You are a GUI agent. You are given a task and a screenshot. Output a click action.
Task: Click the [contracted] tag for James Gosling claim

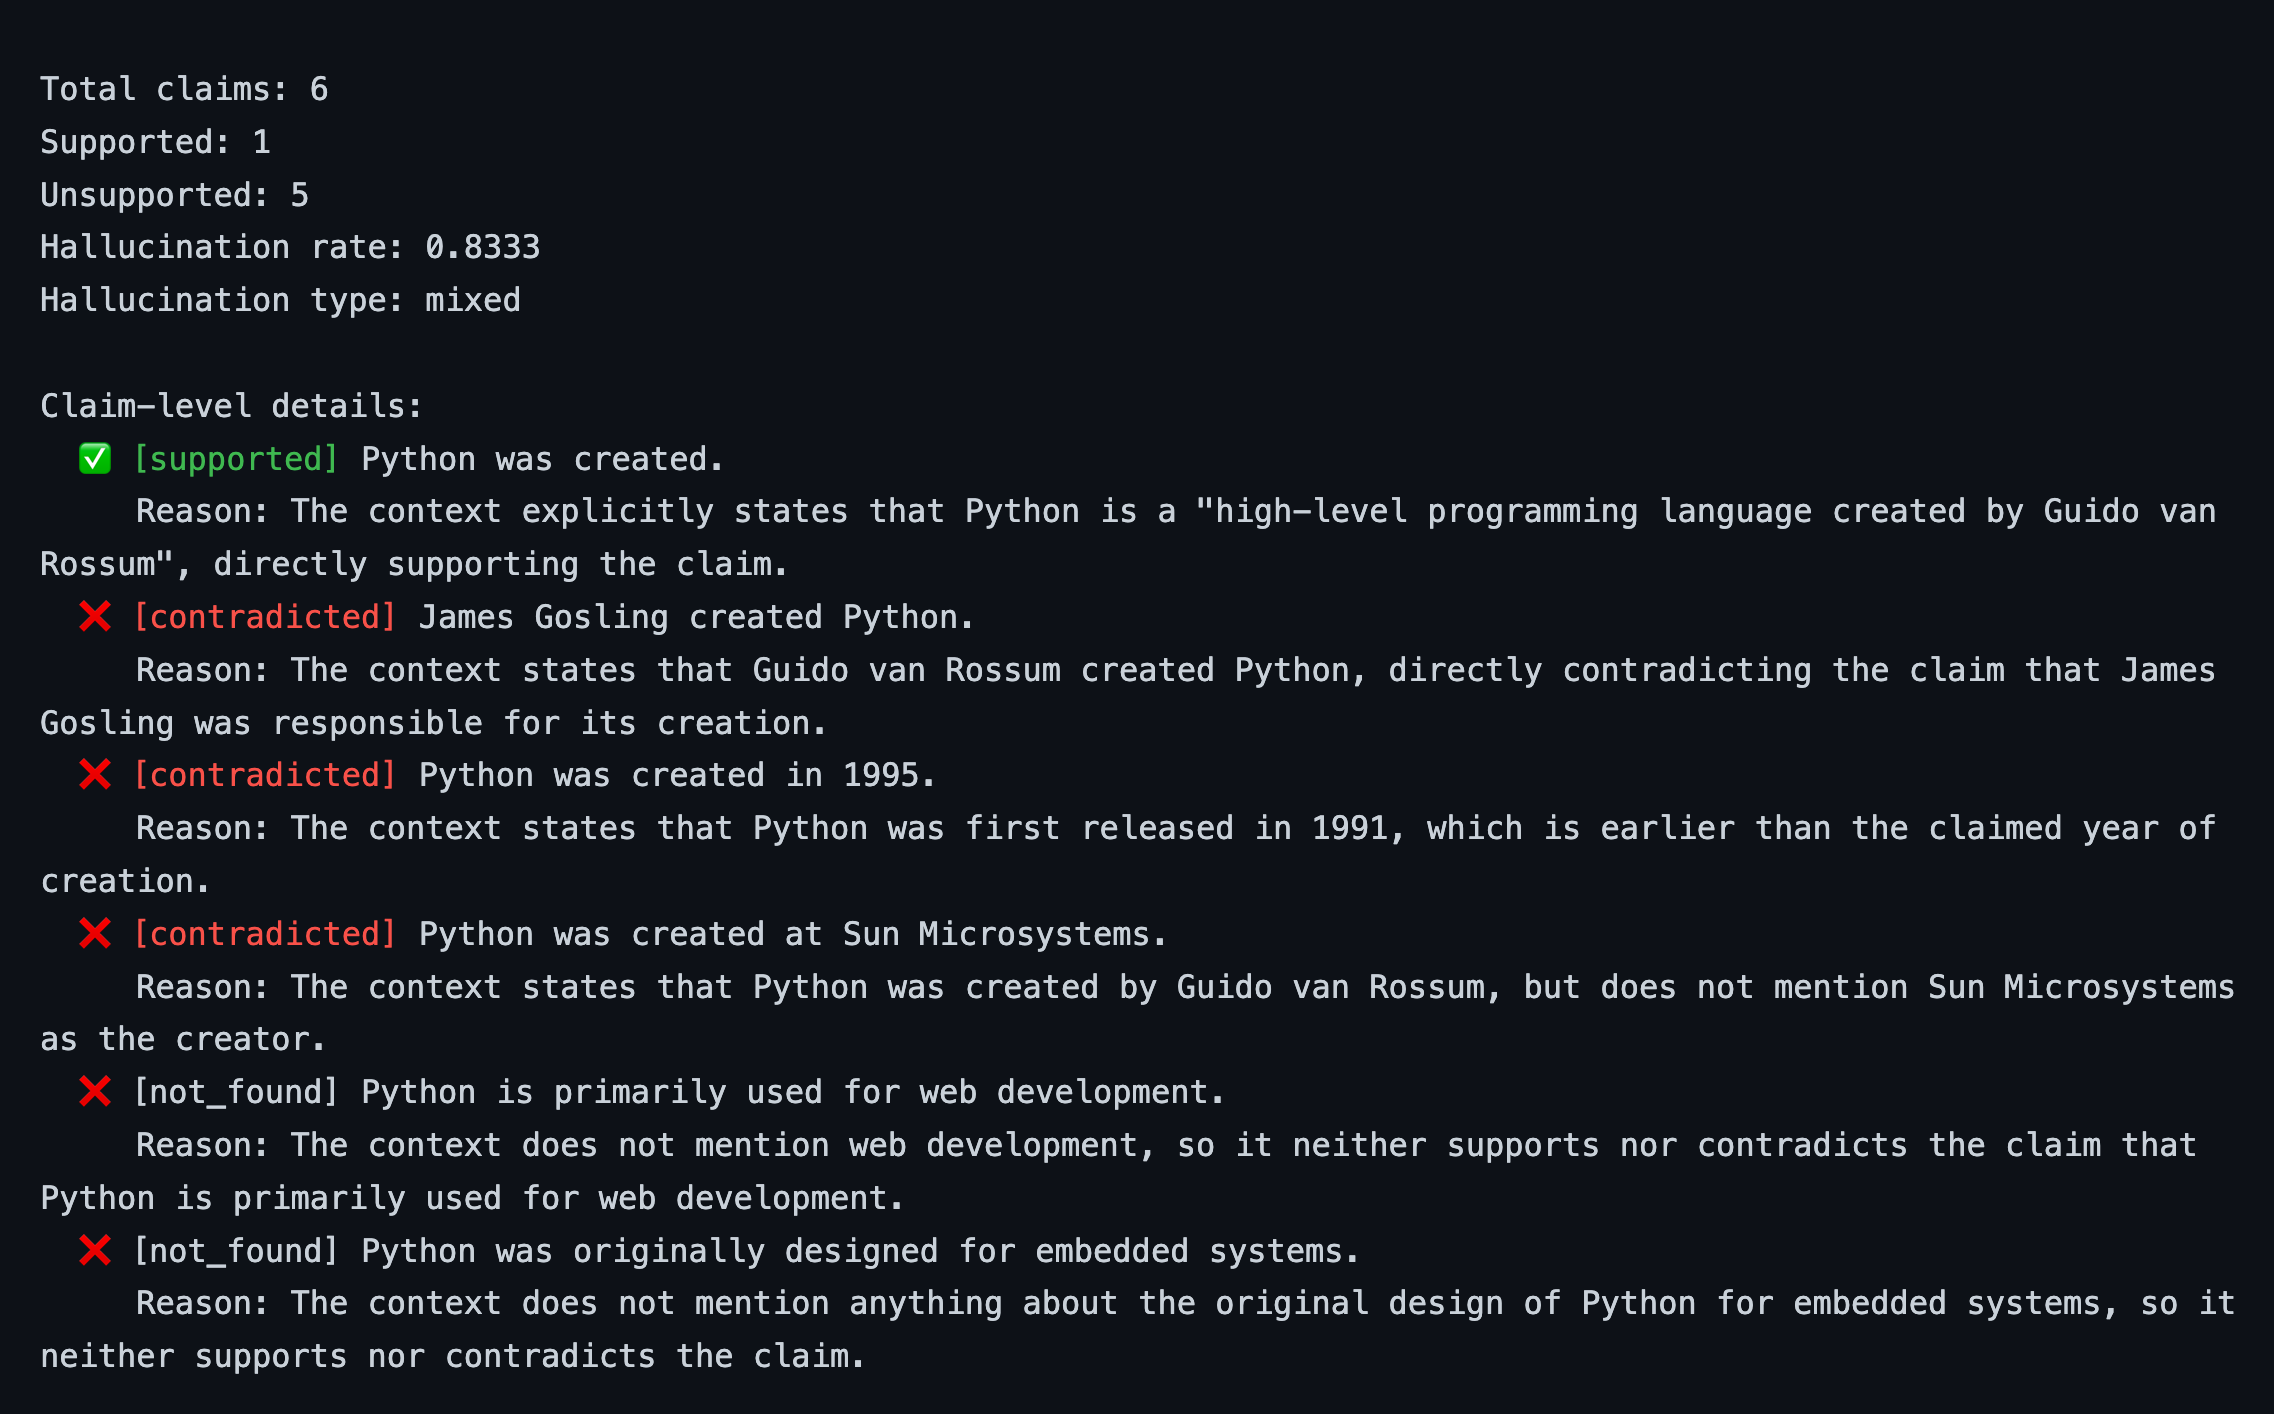click(265, 617)
